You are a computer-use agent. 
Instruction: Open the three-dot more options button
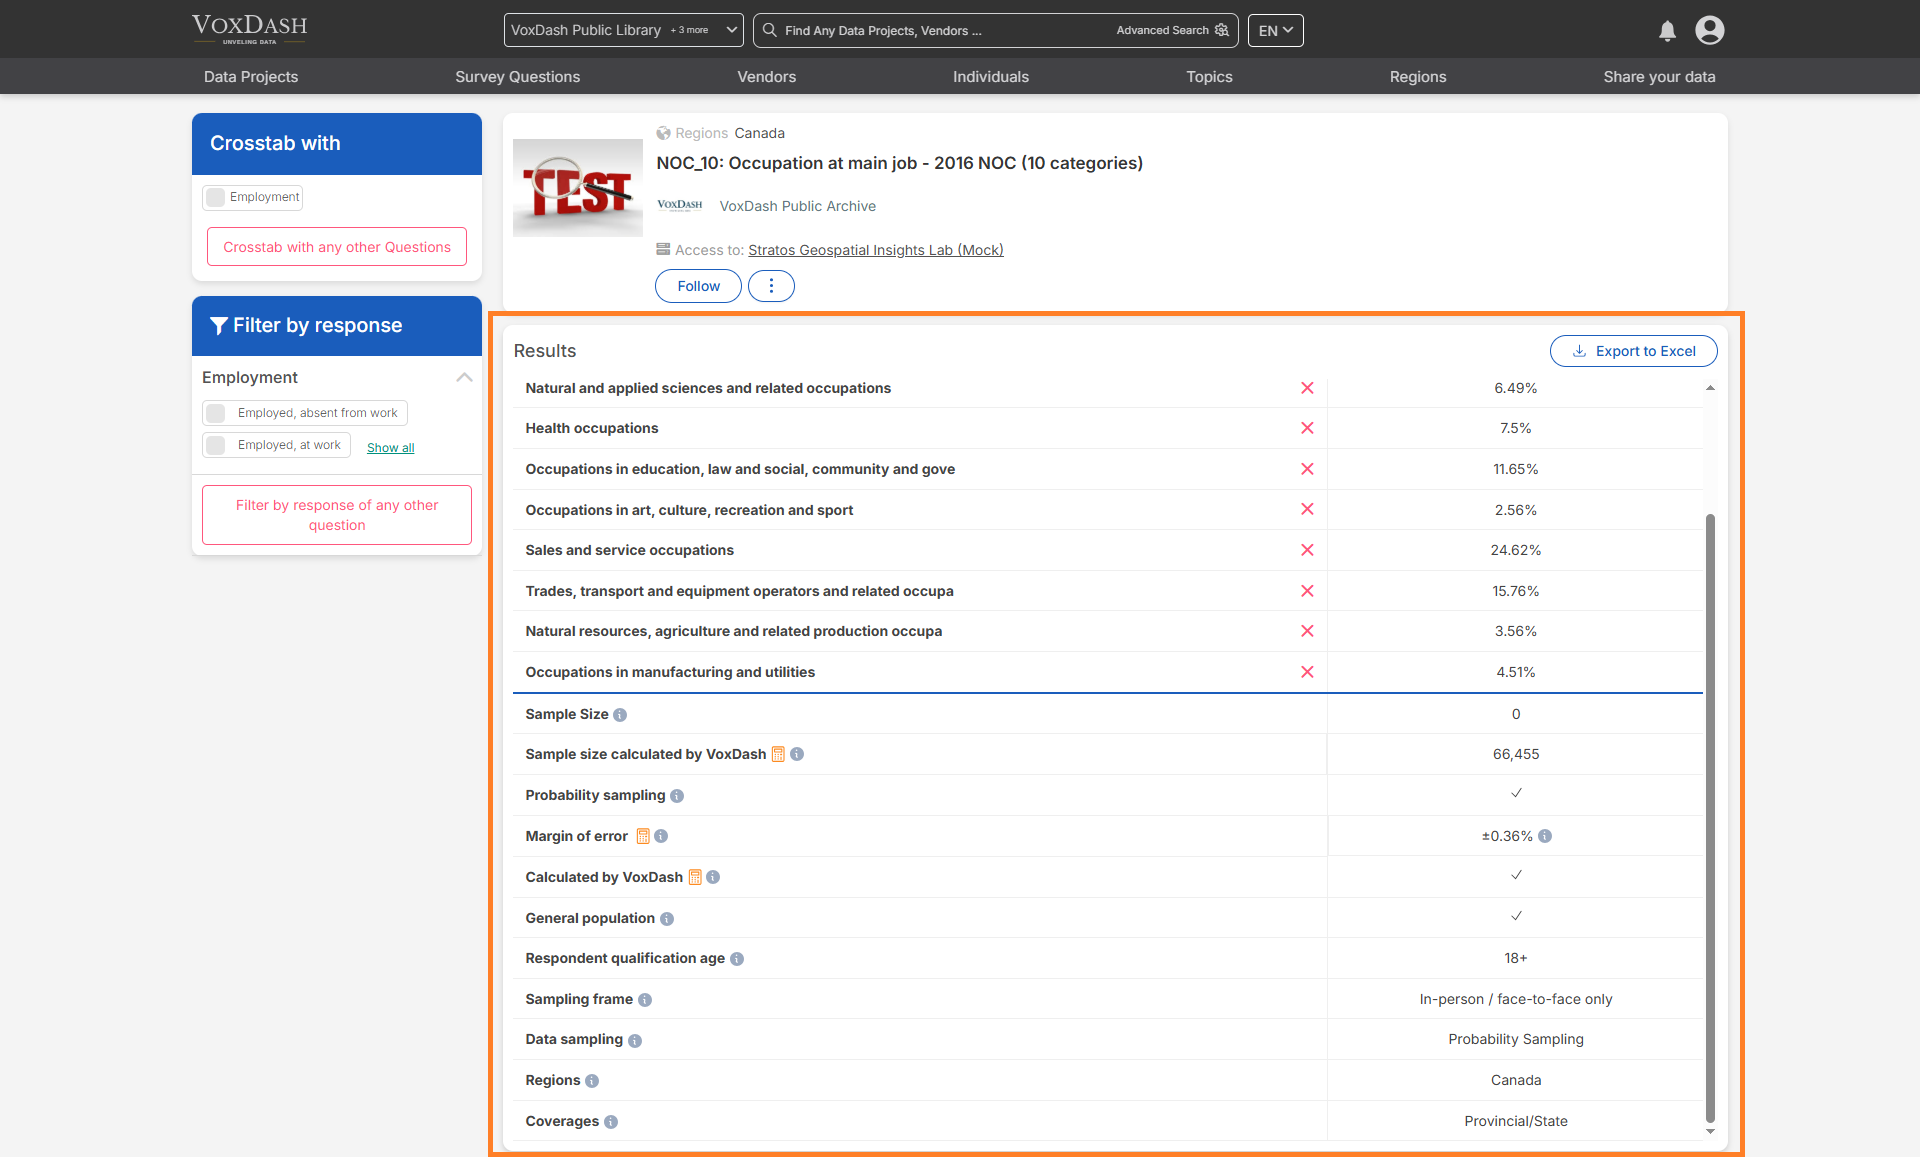pyautogui.click(x=771, y=286)
